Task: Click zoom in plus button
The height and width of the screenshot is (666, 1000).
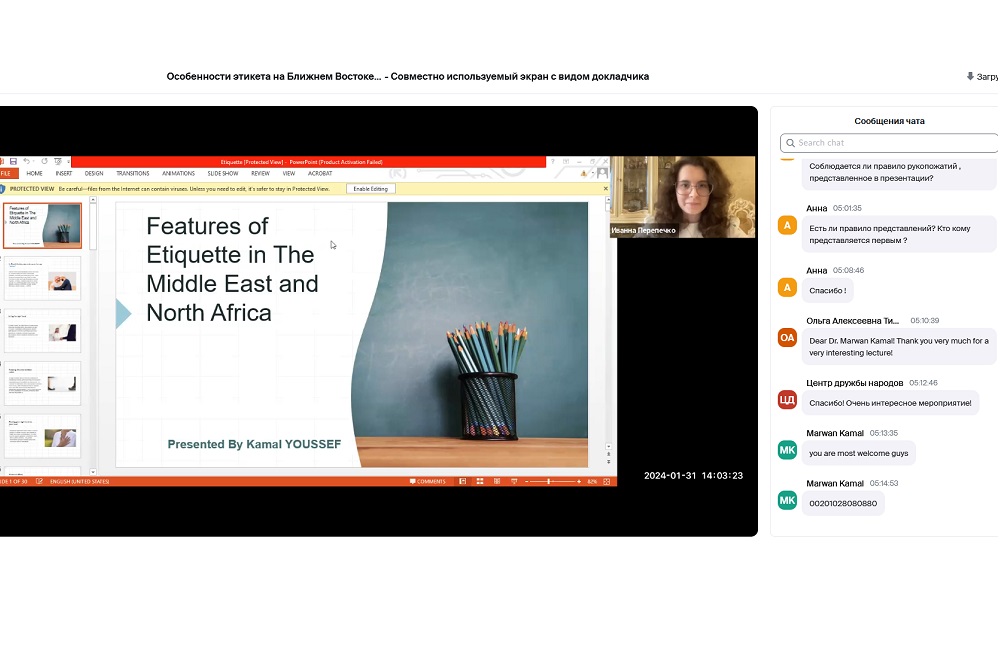Action: pyautogui.click(x=579, y=481)
